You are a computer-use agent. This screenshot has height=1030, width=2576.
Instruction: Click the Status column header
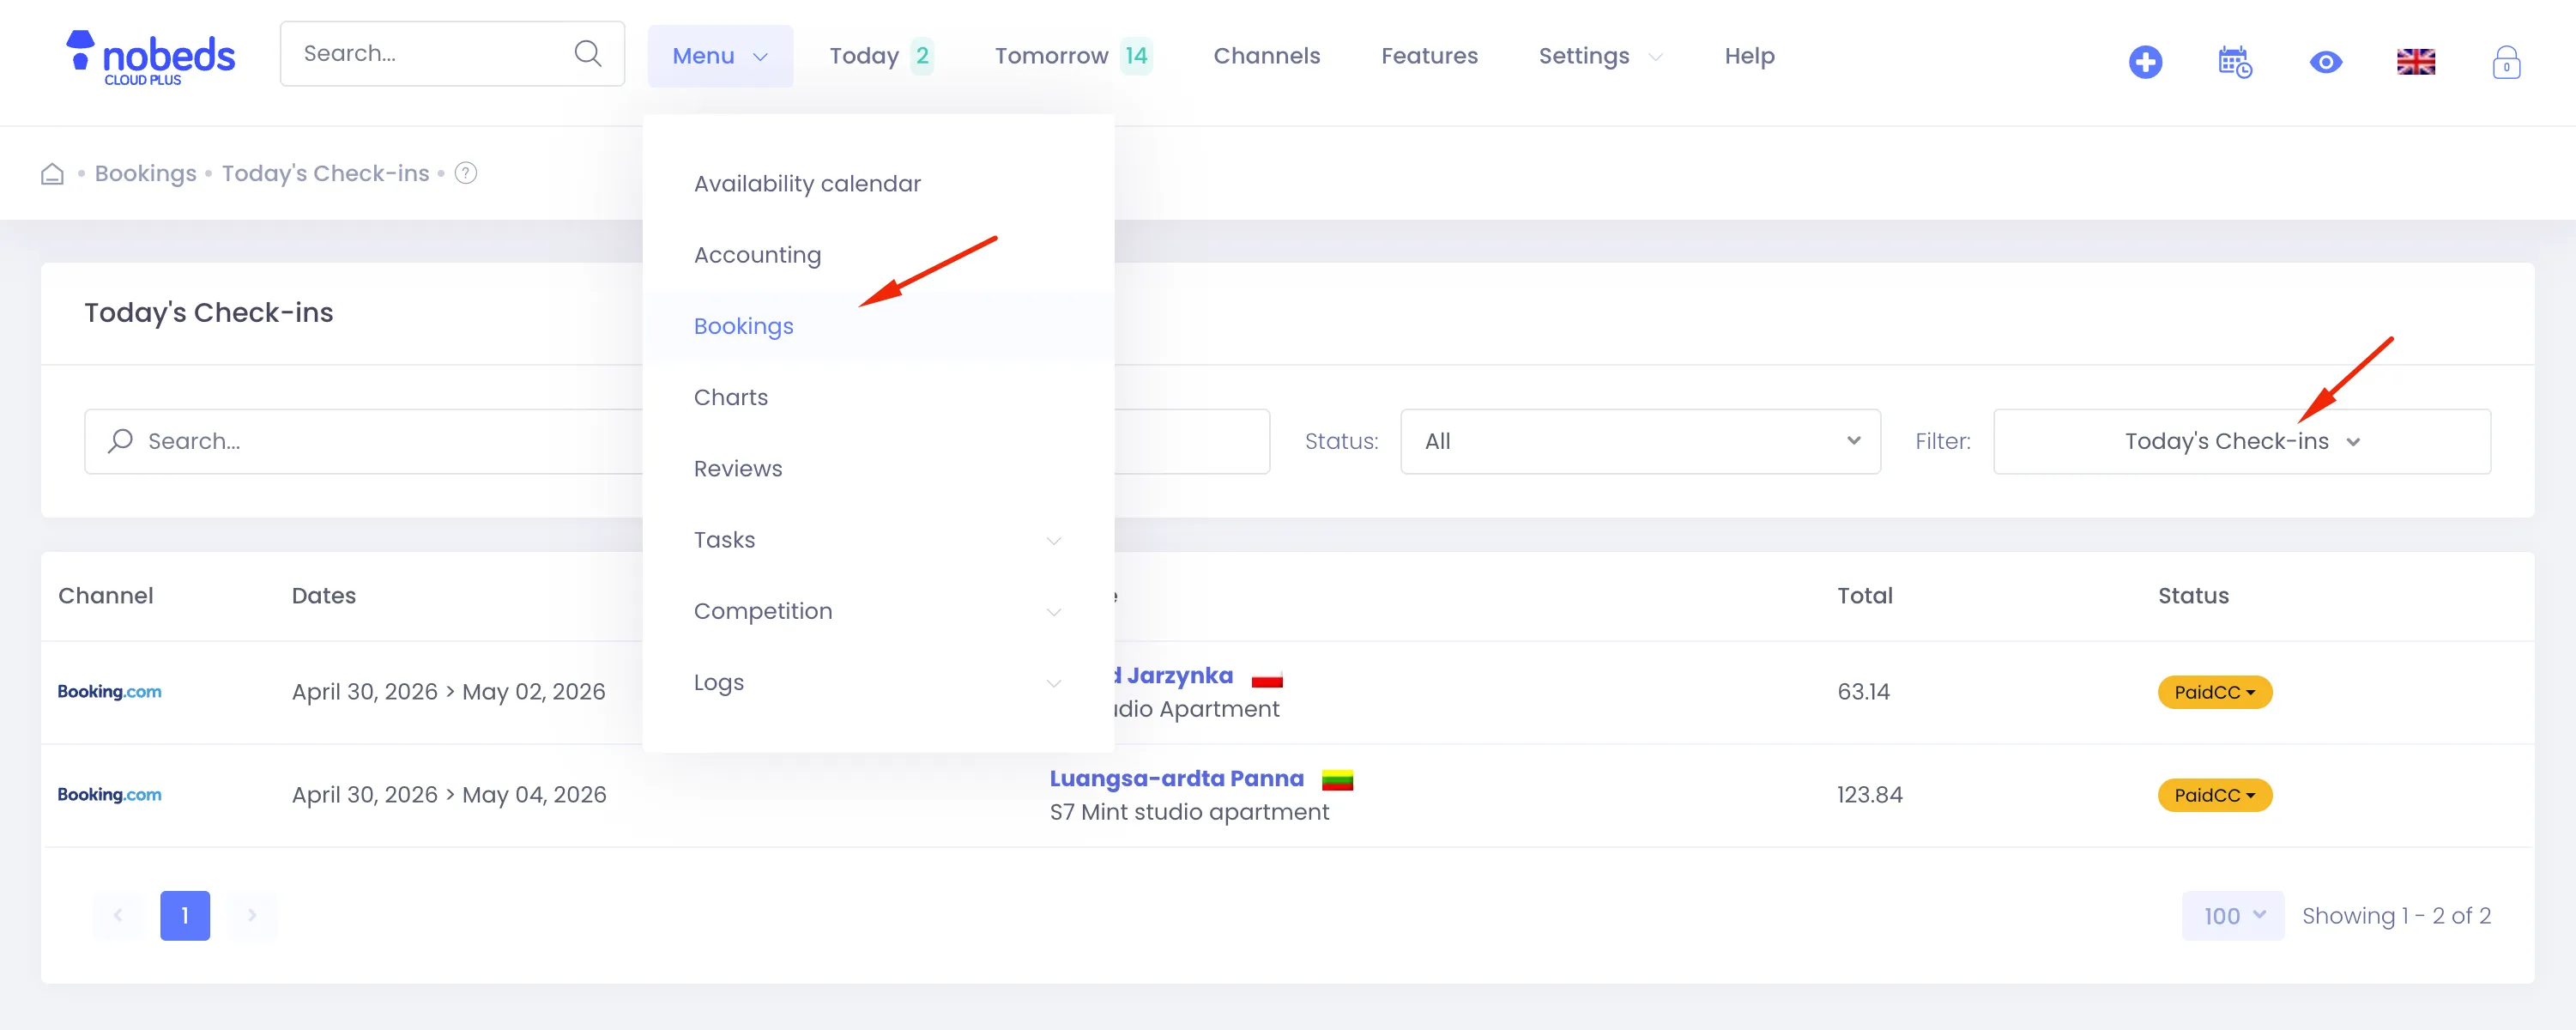(x=2193, y=596)
